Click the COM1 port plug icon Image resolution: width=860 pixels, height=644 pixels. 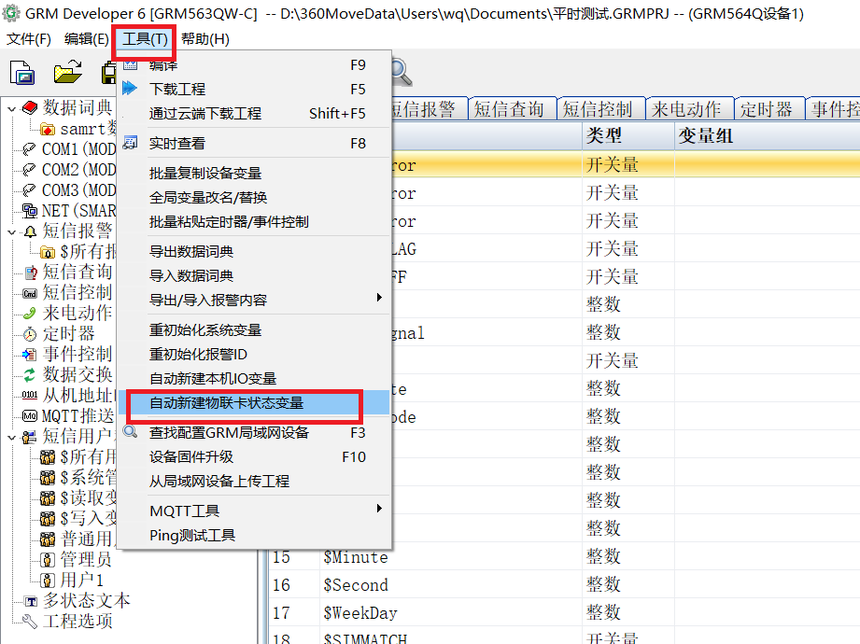coord(29,149)
